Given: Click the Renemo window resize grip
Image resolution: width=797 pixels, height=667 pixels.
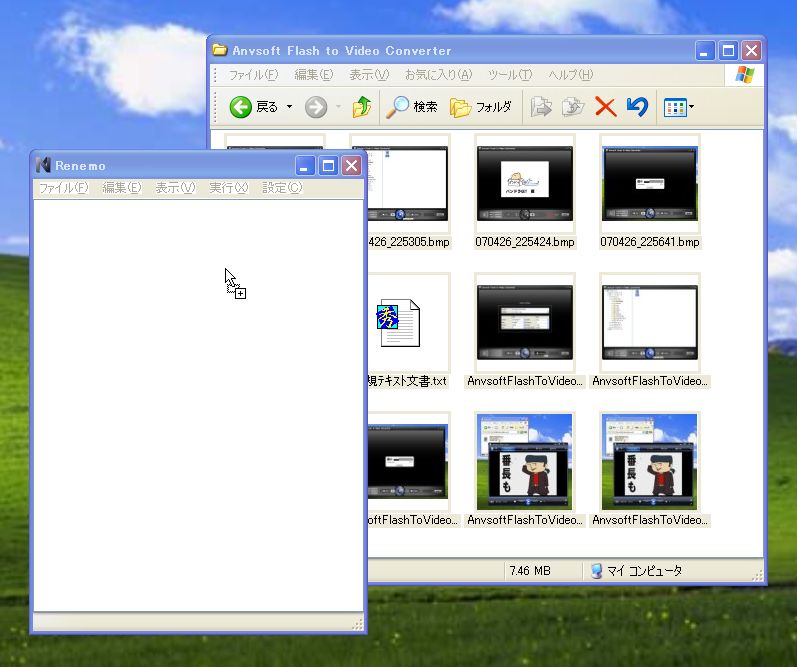Looking at the screenshot, I should coord(358,624).
